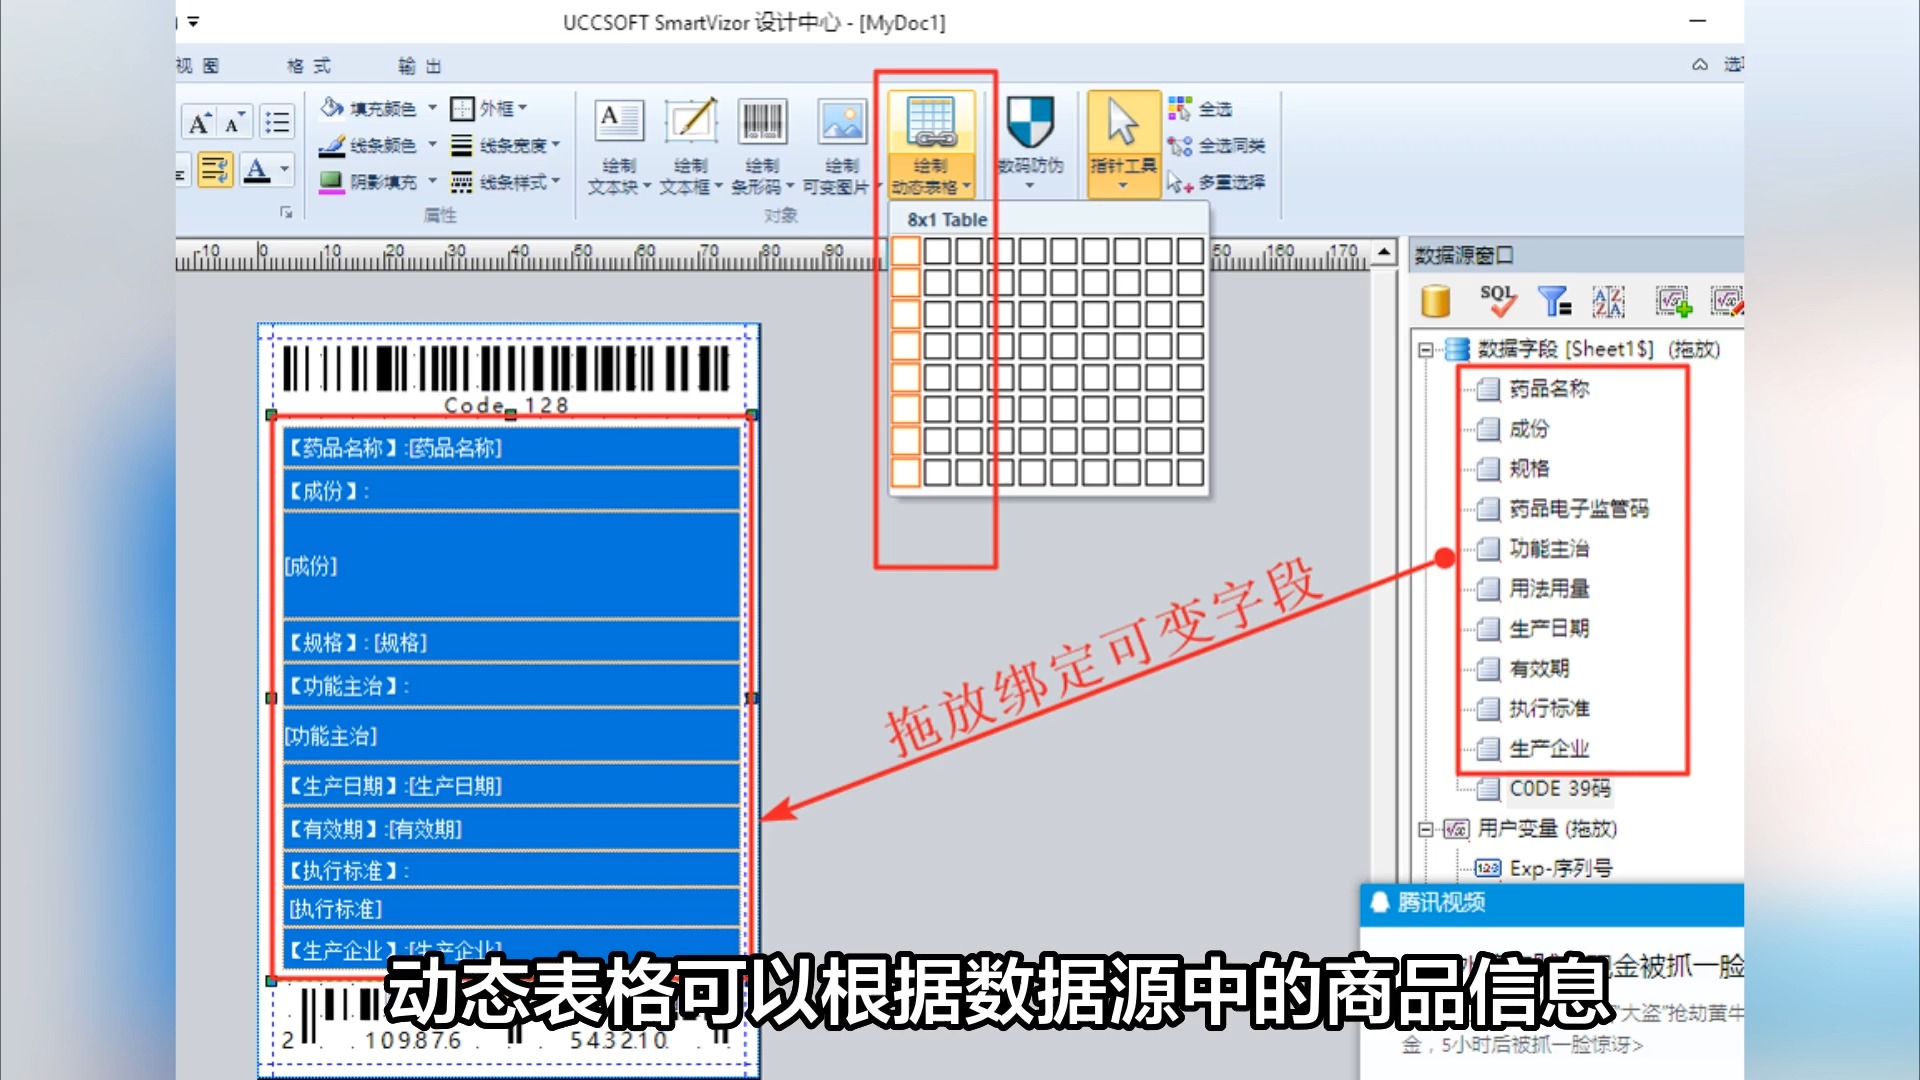Click the 全选同类 select same type button
Viewport: 1920px width, 1080px height.
1216,145
